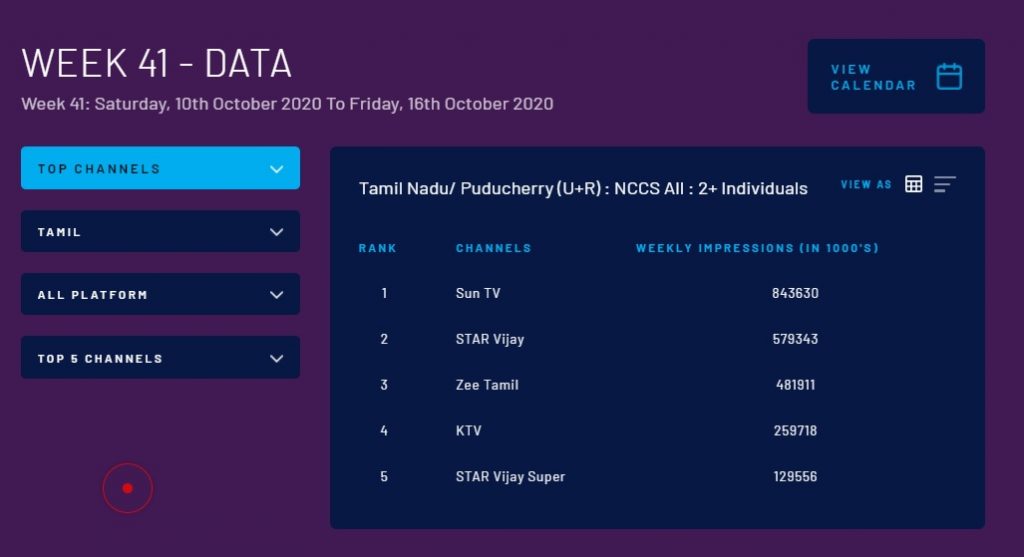Select the KTV channel row

pos(469,431)
